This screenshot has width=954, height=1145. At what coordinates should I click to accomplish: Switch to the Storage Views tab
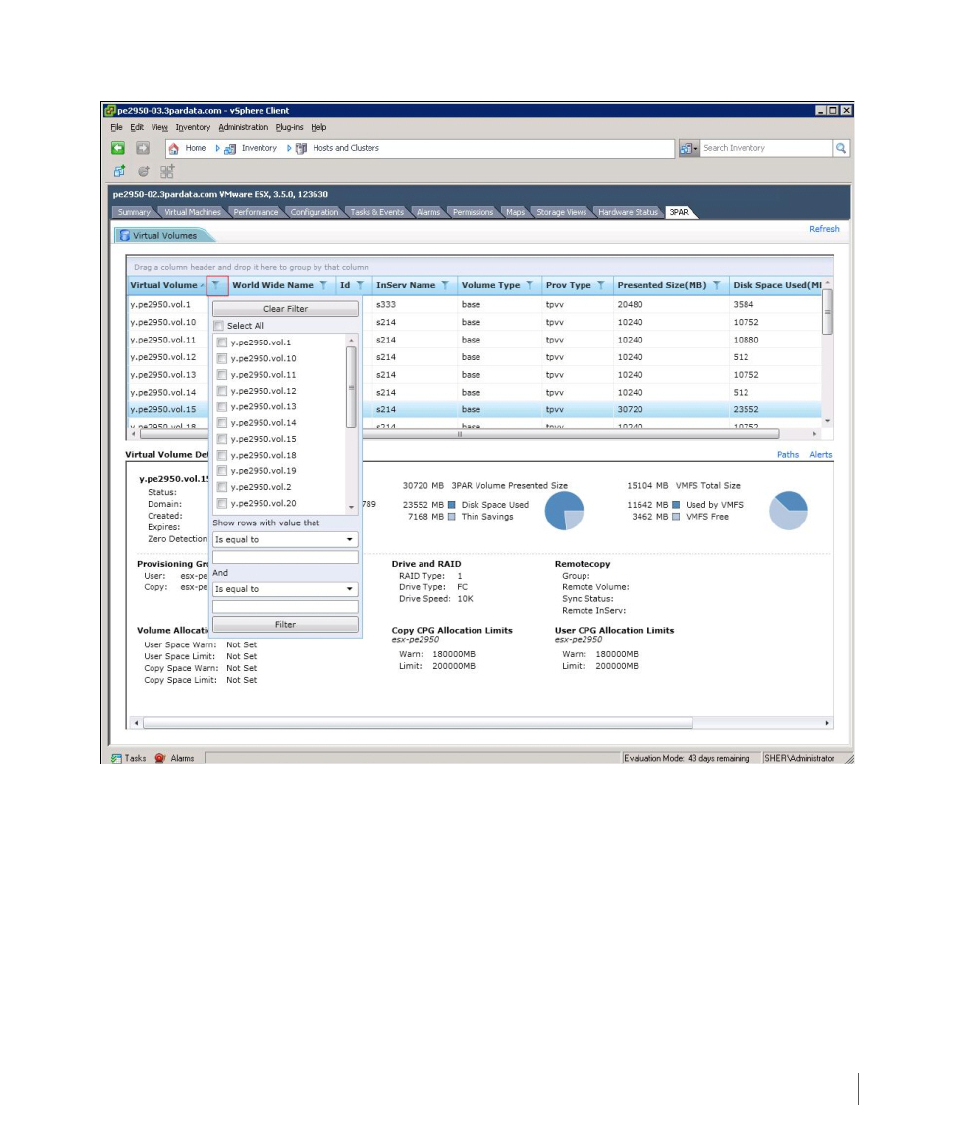tap(561, 212)
